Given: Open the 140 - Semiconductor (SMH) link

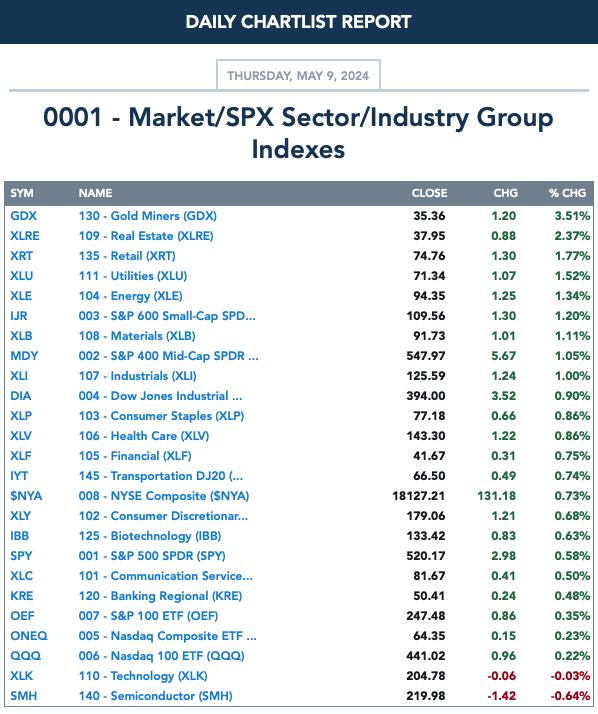Looking at the screenshot, I should click(155, 696).
